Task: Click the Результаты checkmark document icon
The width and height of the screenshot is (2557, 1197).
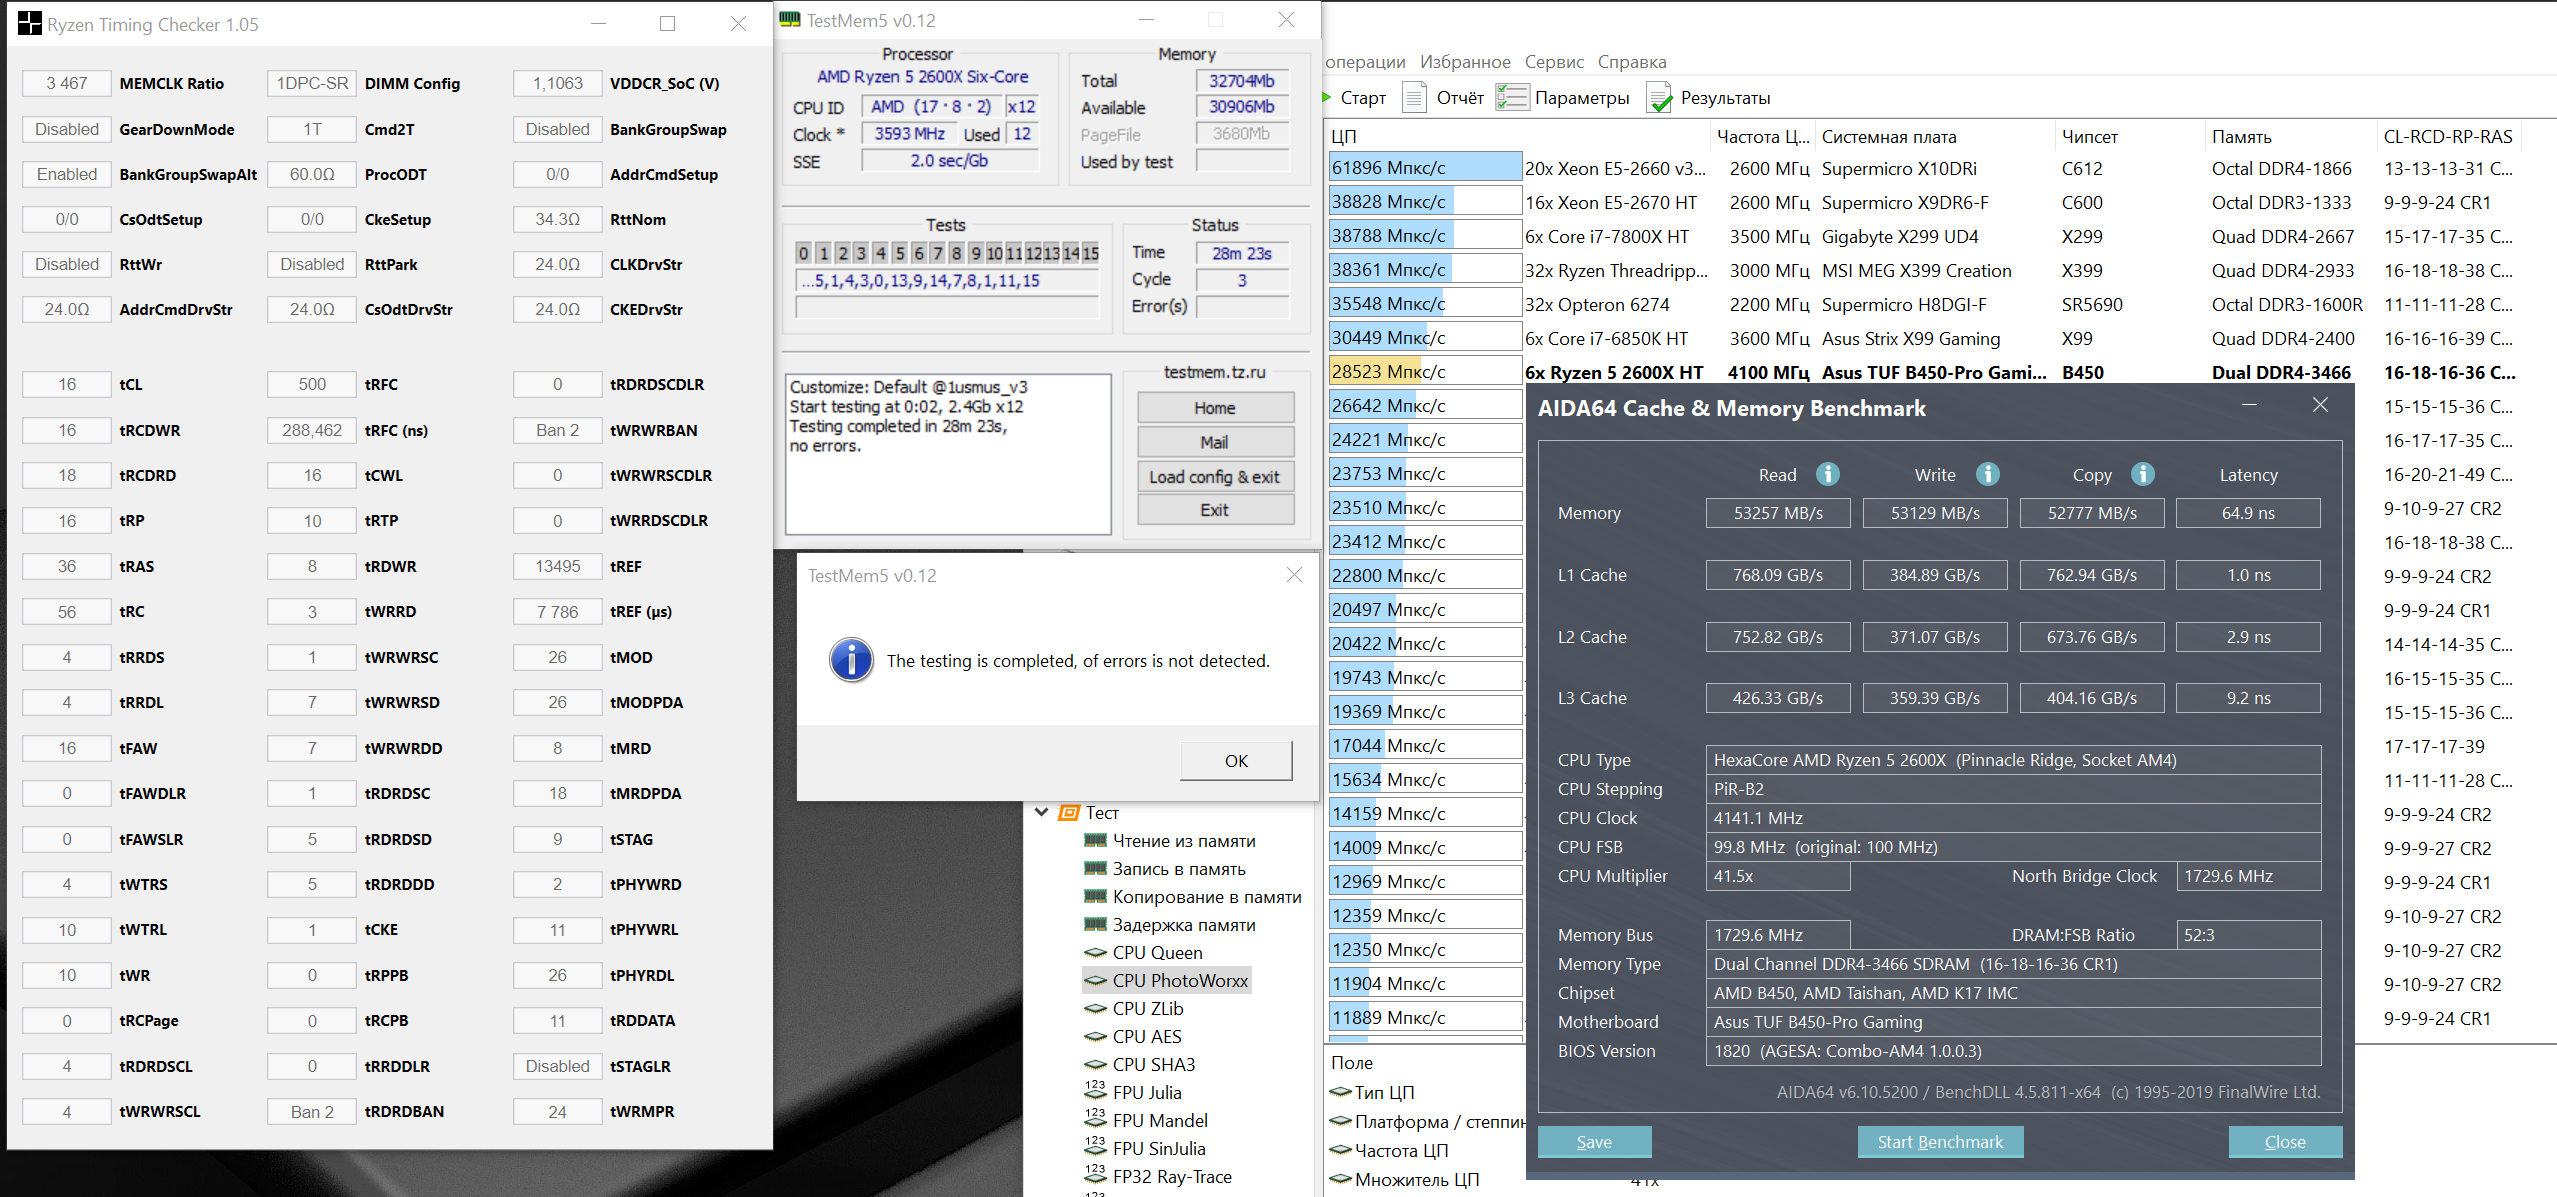Action: (1659, 97)
